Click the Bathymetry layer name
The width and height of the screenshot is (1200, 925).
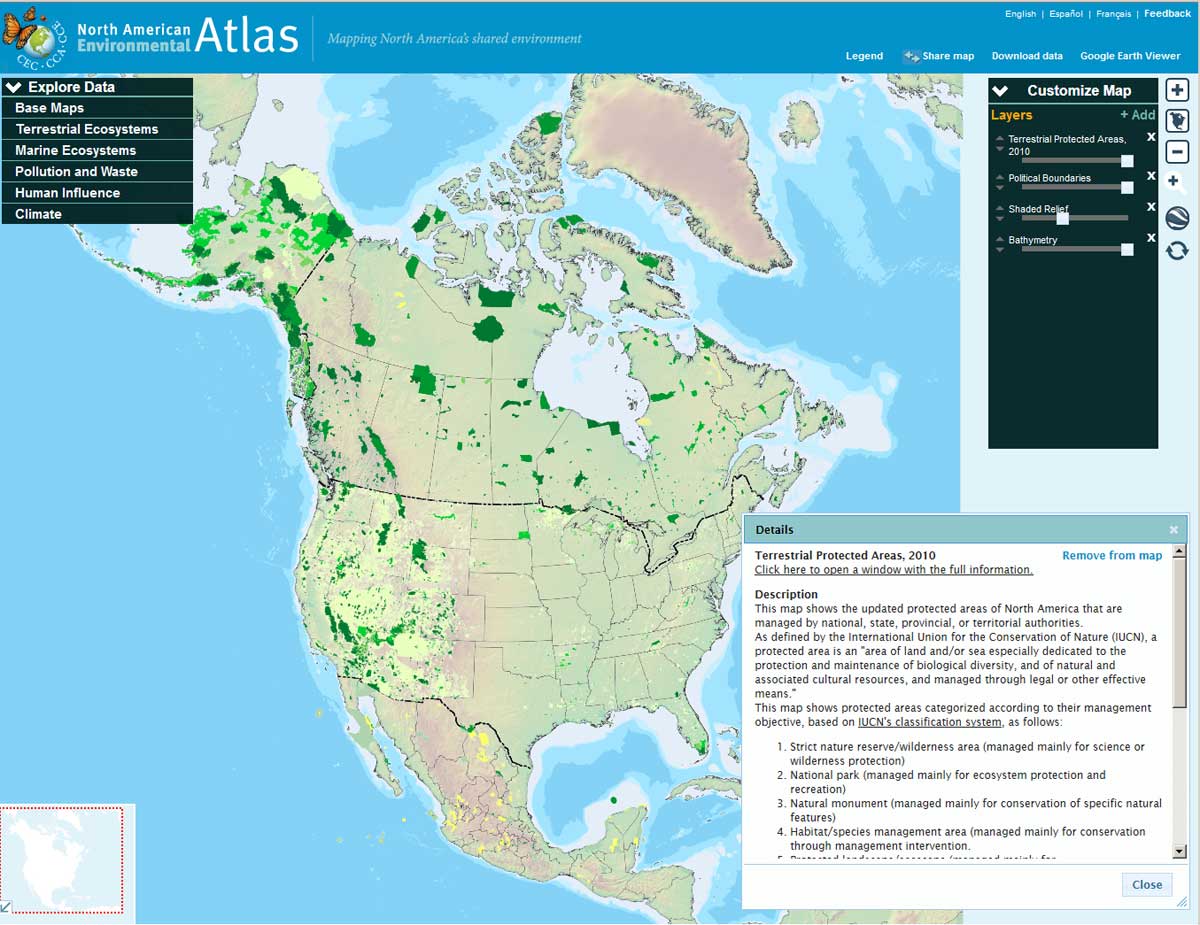coord(1033,240)
